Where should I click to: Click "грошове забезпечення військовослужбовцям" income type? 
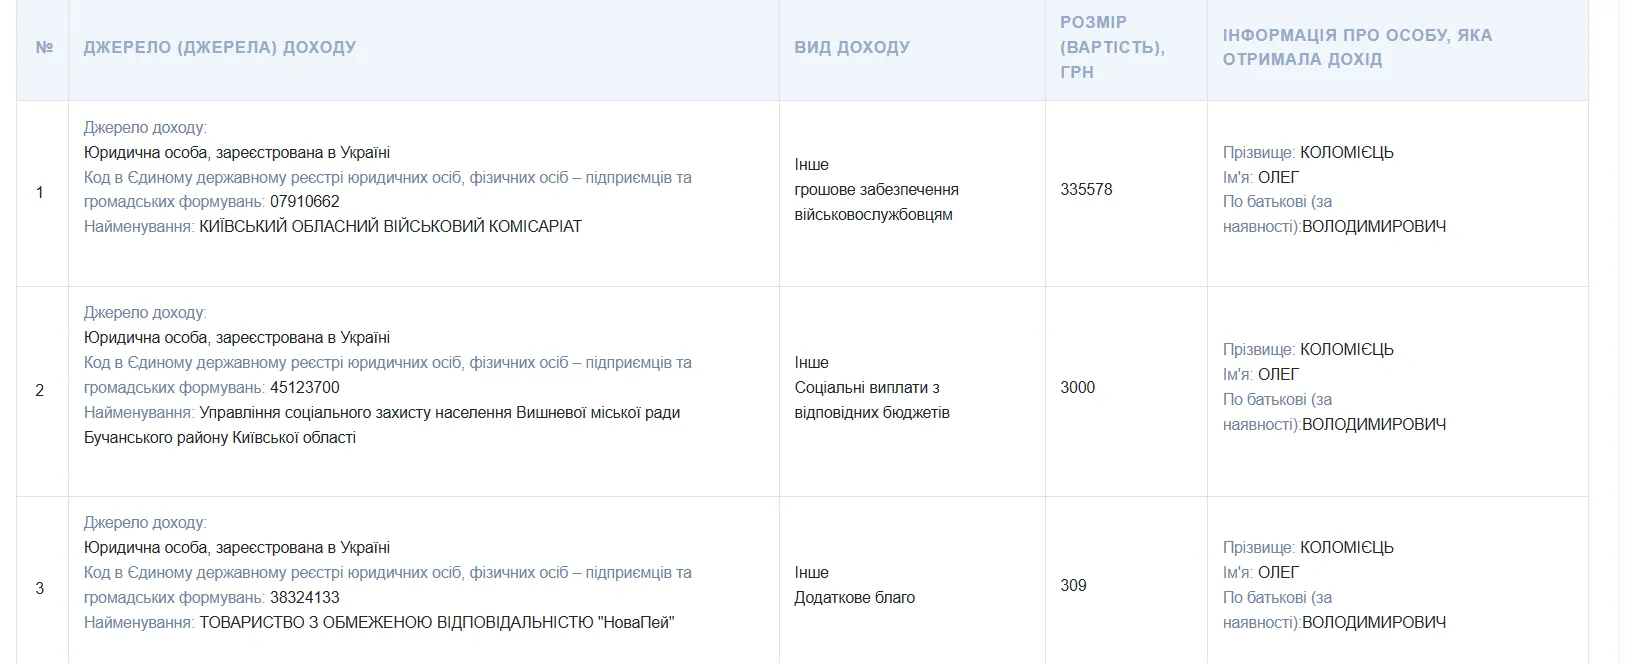[876, 202]
